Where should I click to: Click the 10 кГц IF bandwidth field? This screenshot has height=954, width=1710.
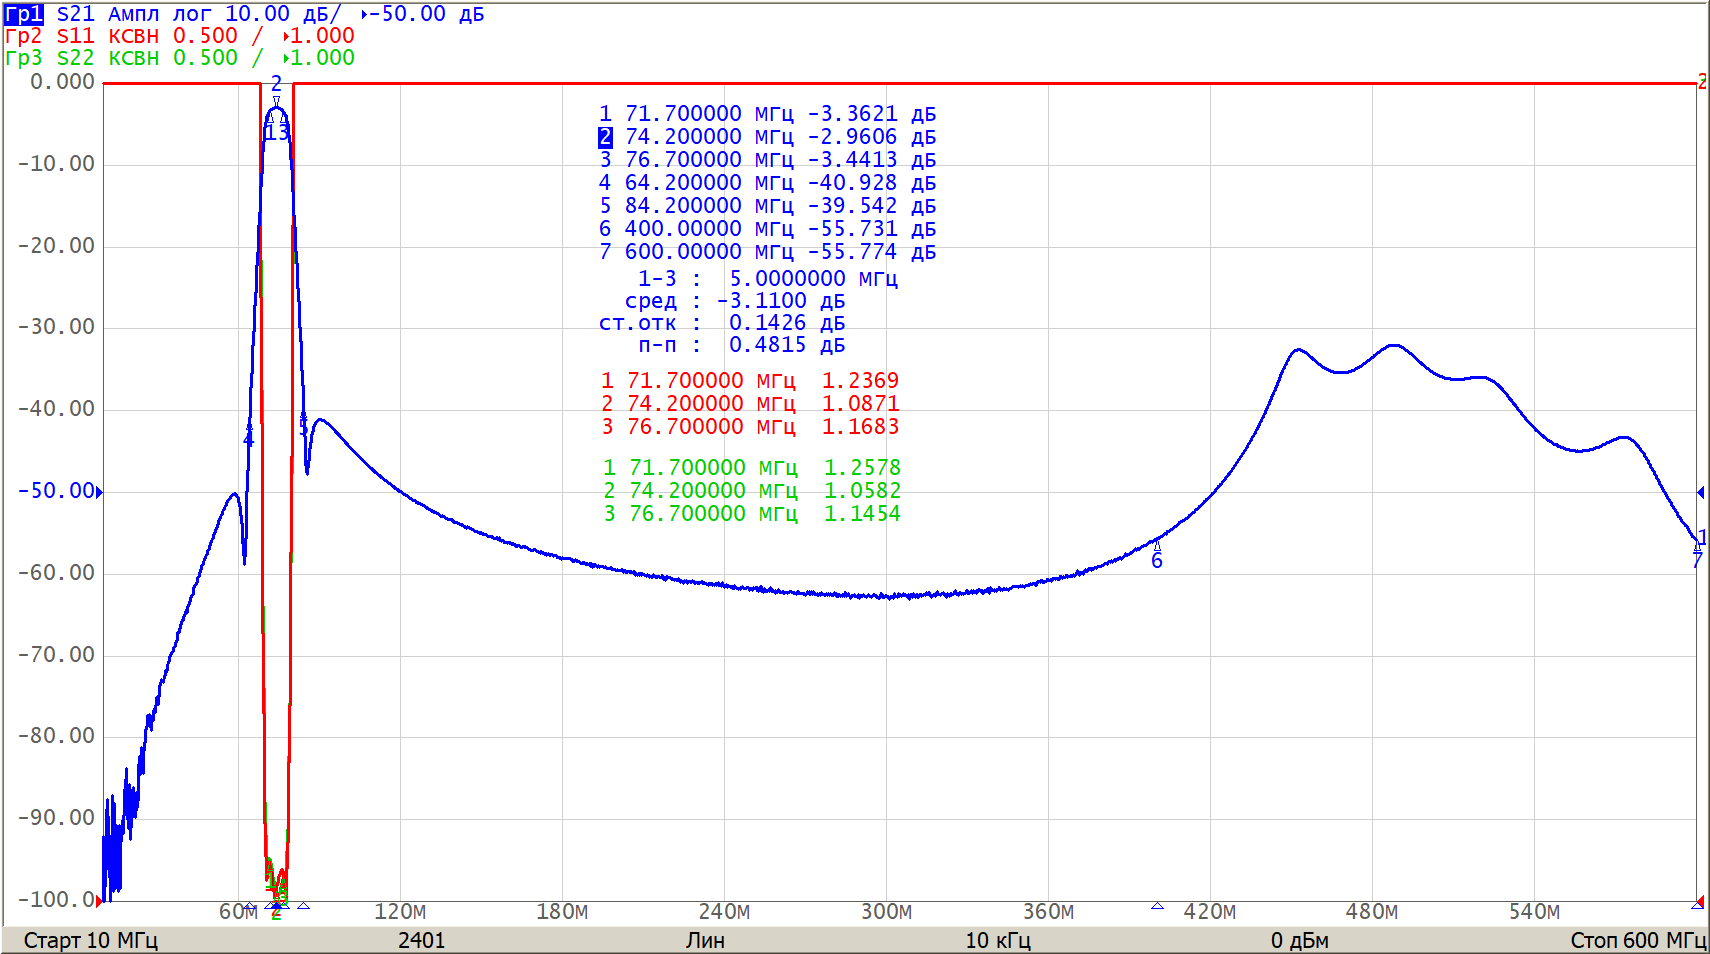(x=997, y=940)
